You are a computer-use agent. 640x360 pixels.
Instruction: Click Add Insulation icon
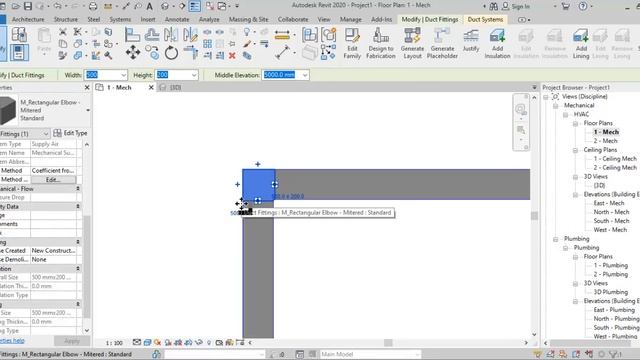pyautogui.click(x=497, y=43)
